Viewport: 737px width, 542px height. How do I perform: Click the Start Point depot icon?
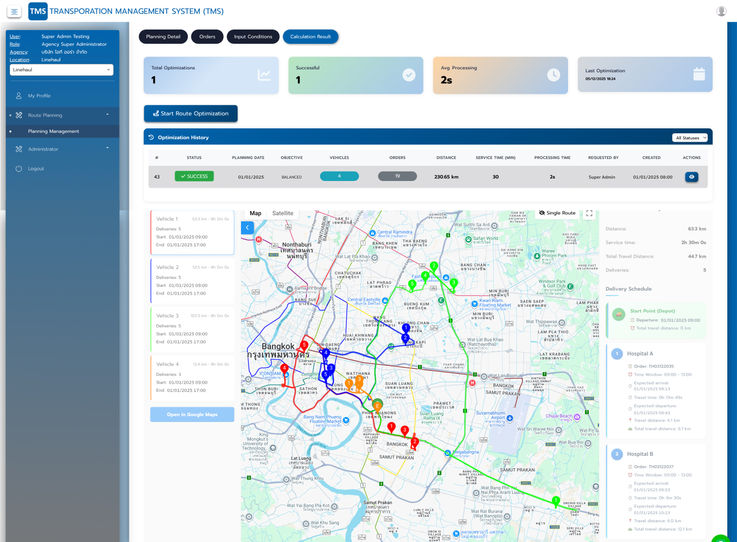[619, 314]
